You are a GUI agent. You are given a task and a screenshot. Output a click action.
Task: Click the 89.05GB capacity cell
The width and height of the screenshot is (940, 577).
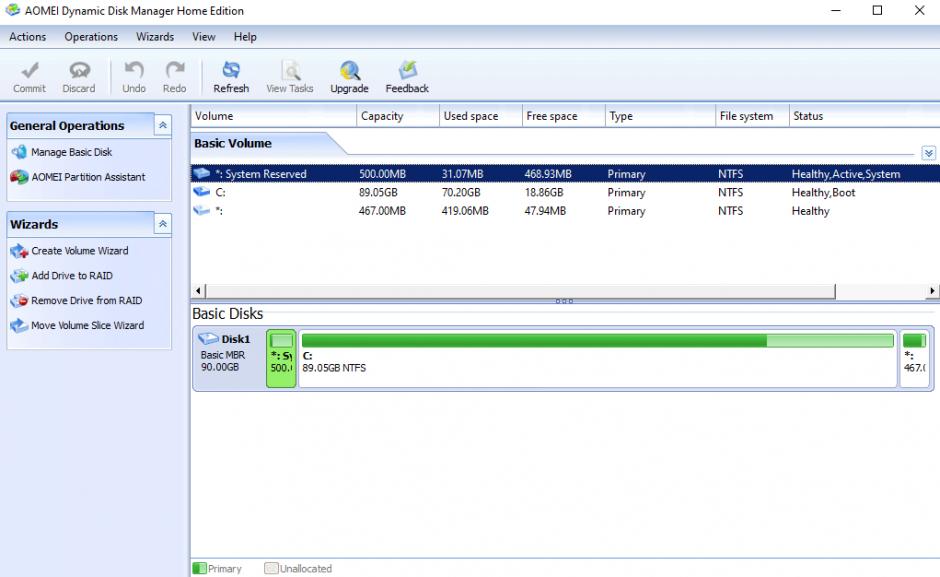pyautogui.click(x=378, y=192)
